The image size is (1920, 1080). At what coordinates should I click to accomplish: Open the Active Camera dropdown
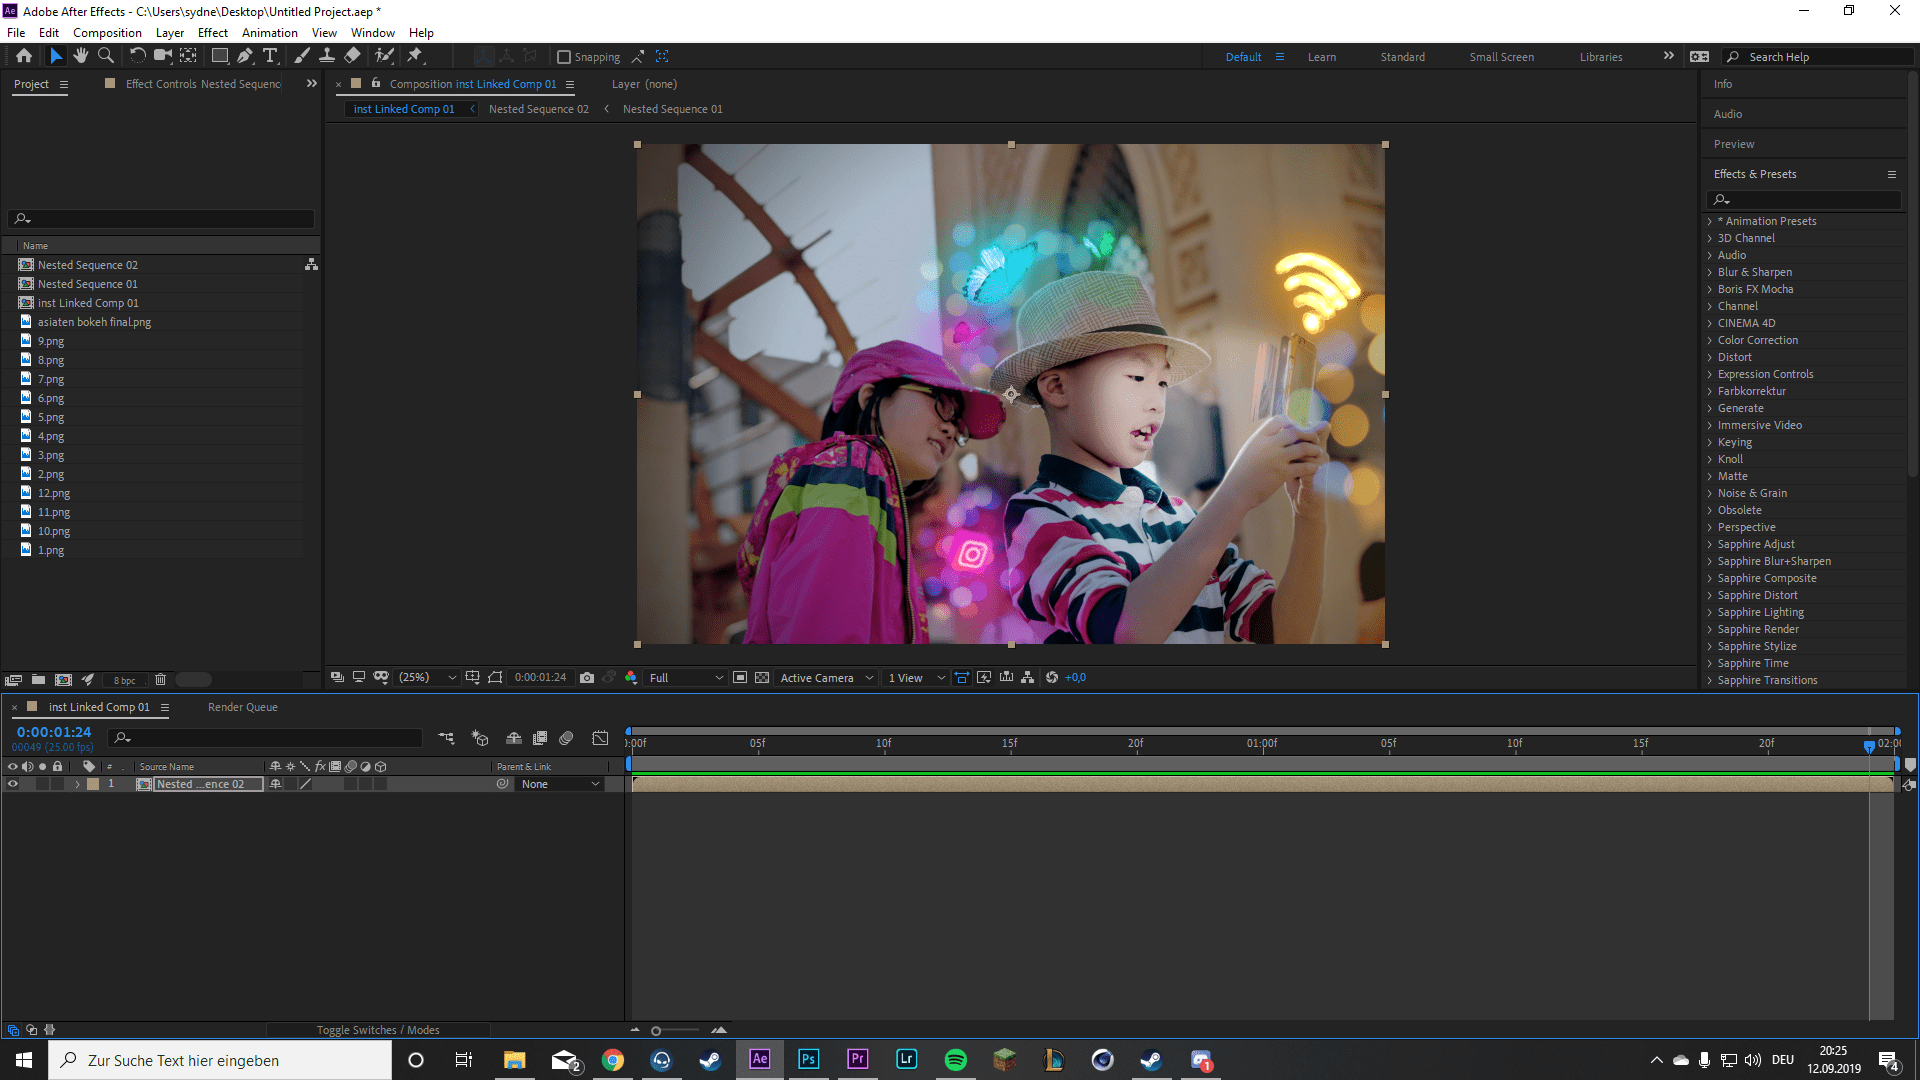pos(826,677)
